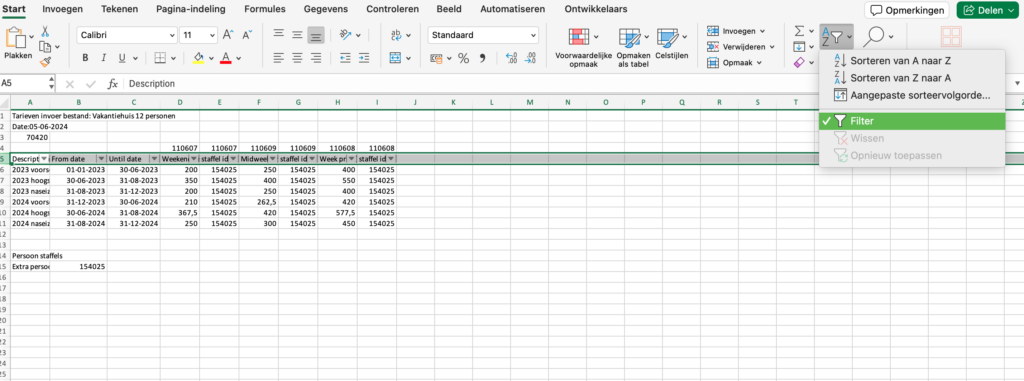Click the currency number format icon
This screenshot has height=381, width=1024.
pos(436,58)
